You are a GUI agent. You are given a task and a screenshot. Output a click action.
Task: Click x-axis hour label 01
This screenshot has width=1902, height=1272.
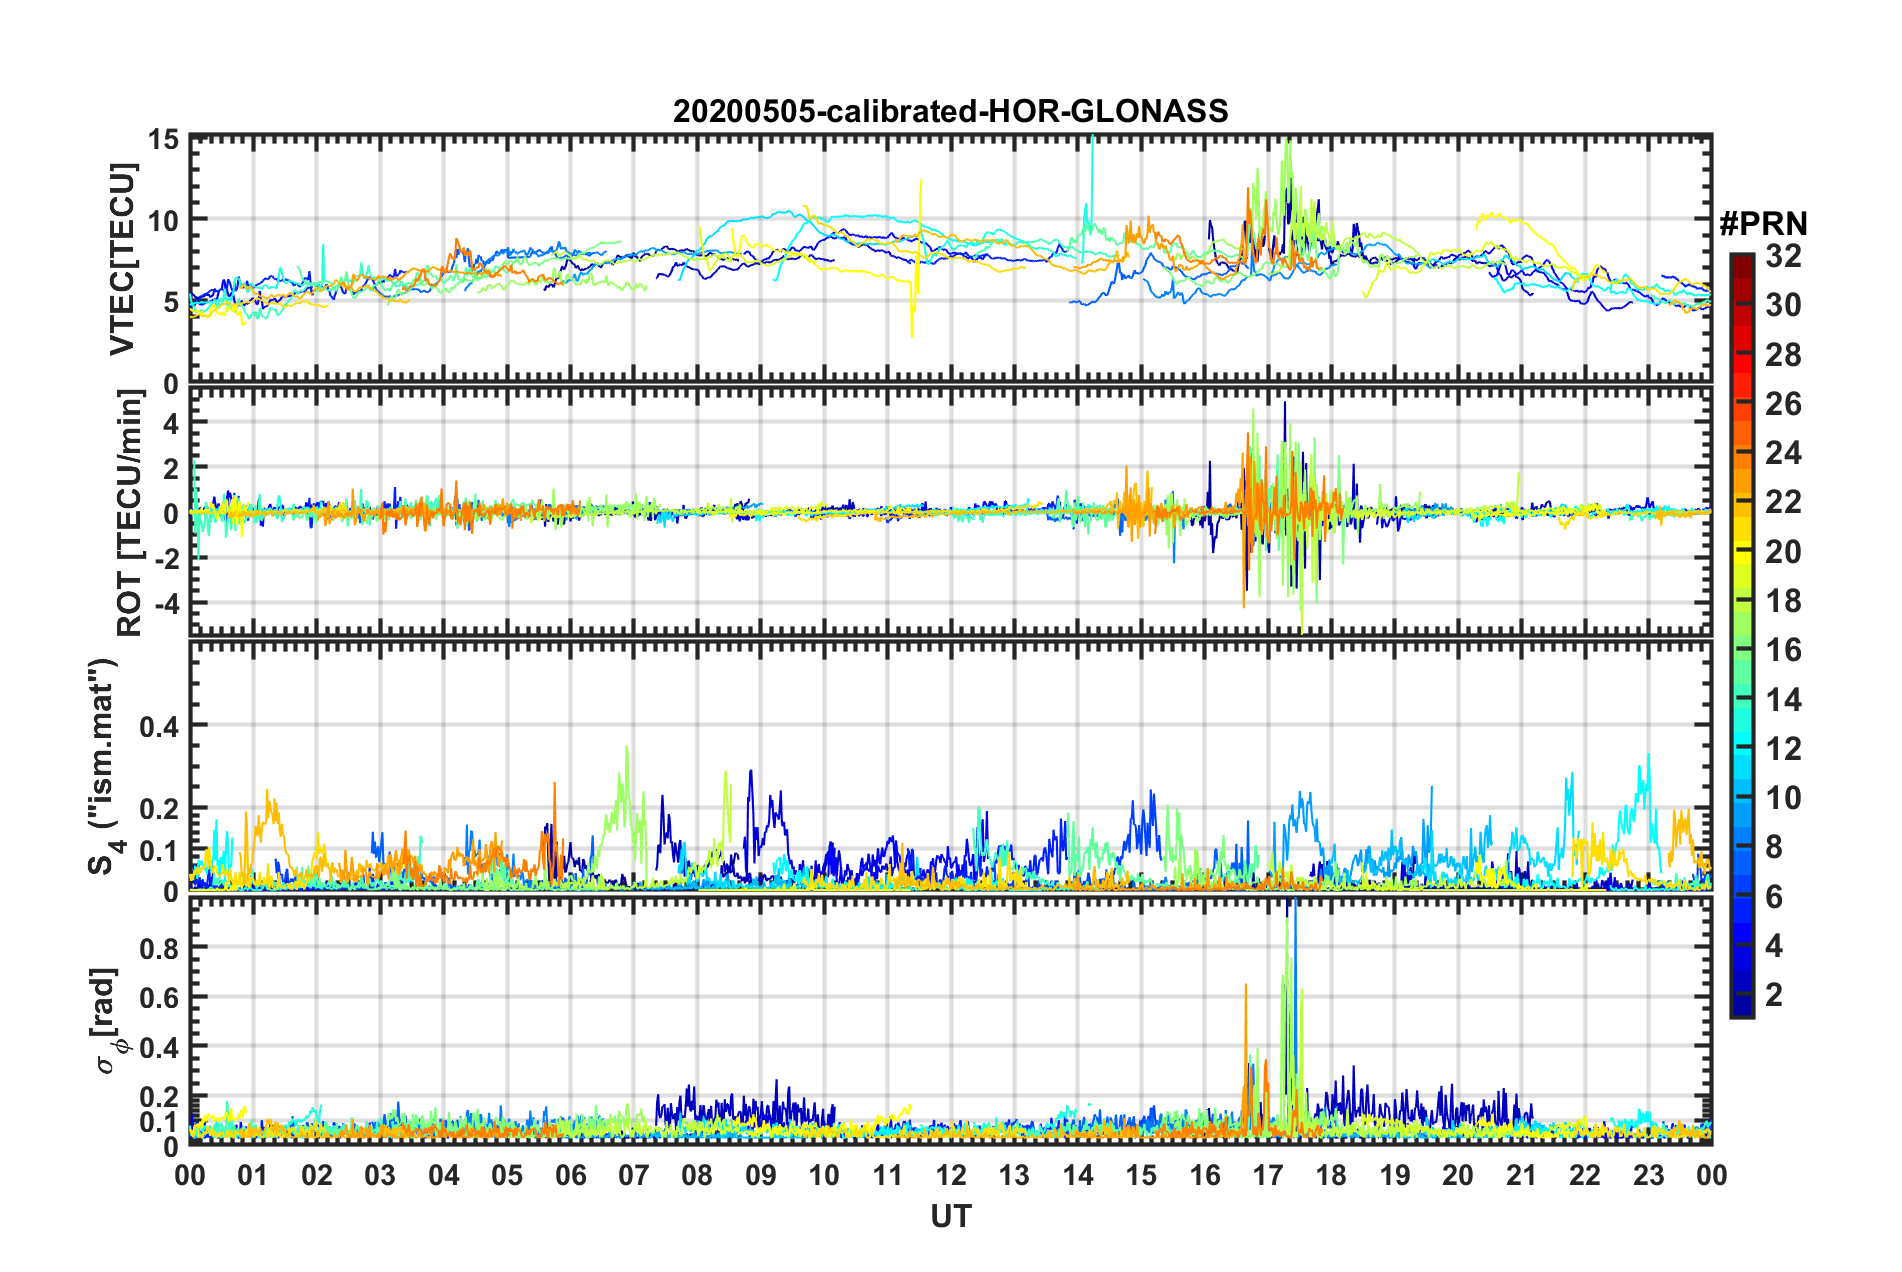tap(253, 1175)
